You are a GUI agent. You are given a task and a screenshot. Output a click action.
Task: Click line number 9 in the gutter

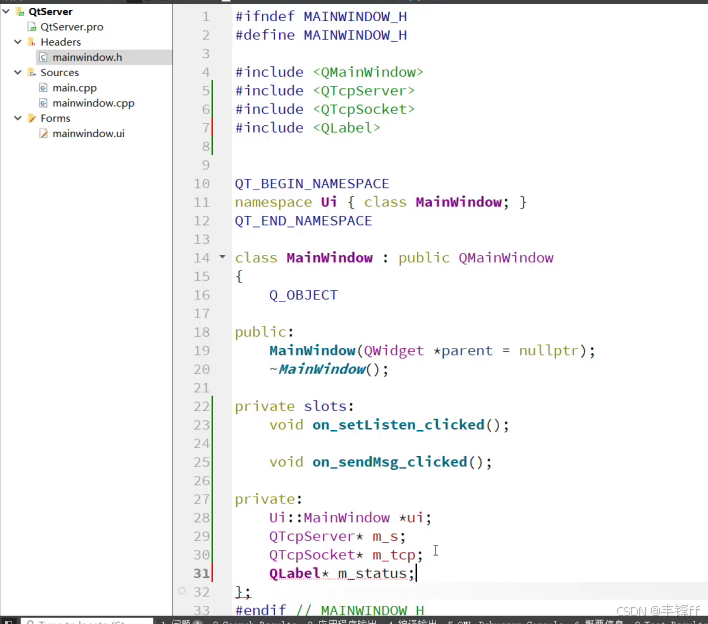tap(206, 165)
